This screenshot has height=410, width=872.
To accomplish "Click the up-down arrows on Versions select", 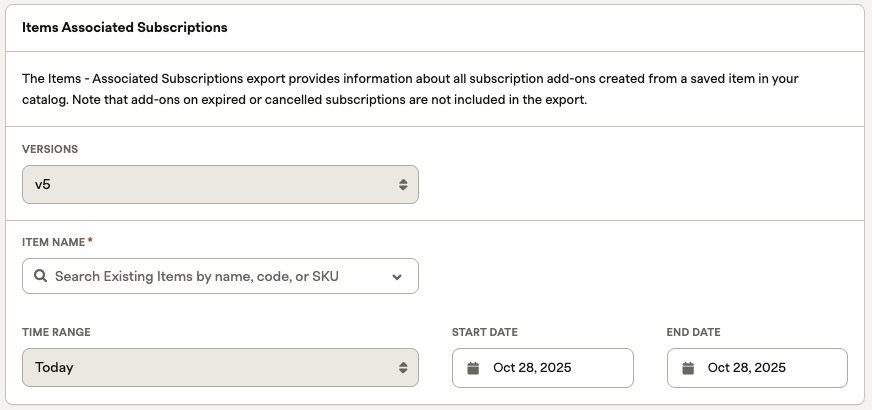I will tap(403, 185).
